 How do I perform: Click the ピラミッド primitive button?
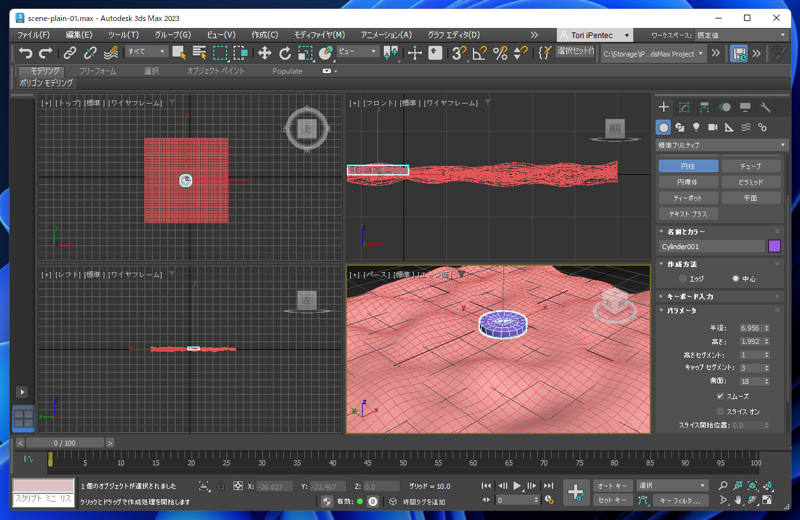pos(751,182)
